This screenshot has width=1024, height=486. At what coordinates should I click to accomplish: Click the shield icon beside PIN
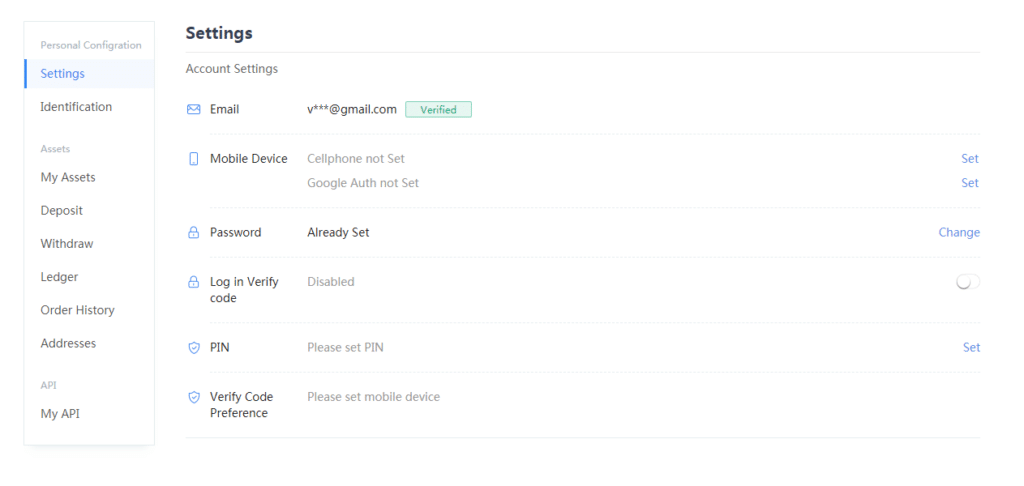point(194,348)
